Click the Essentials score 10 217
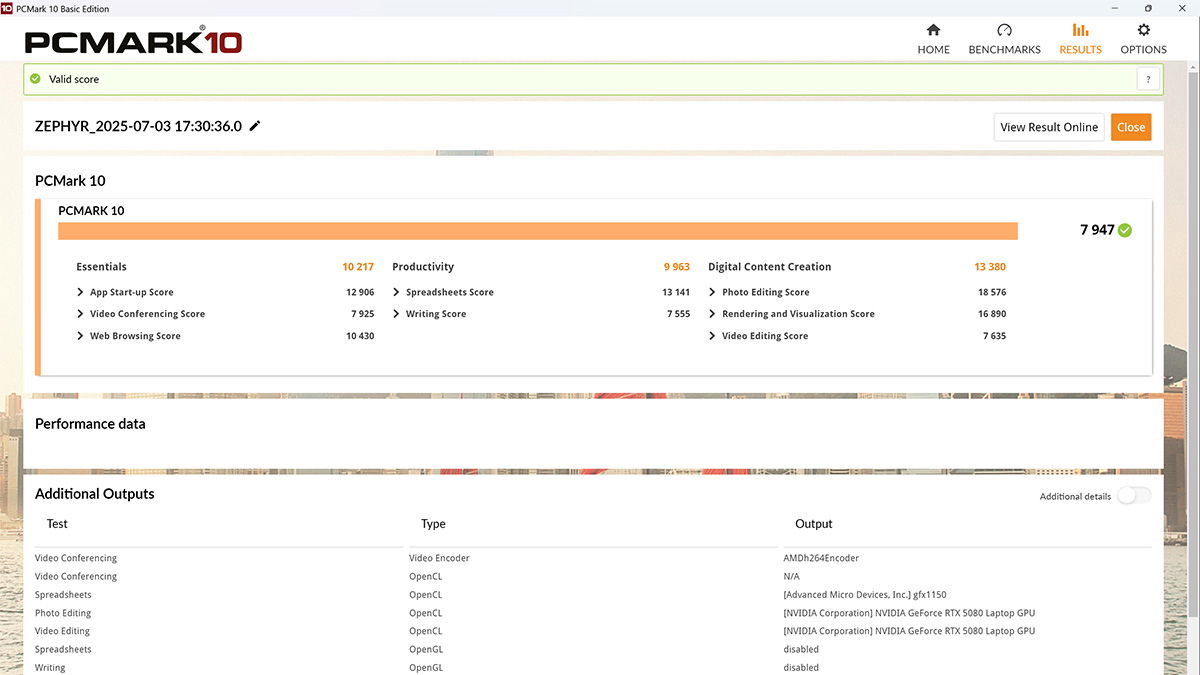Image resolution: width=1200 pixels, height=675 pixels. 358,267
